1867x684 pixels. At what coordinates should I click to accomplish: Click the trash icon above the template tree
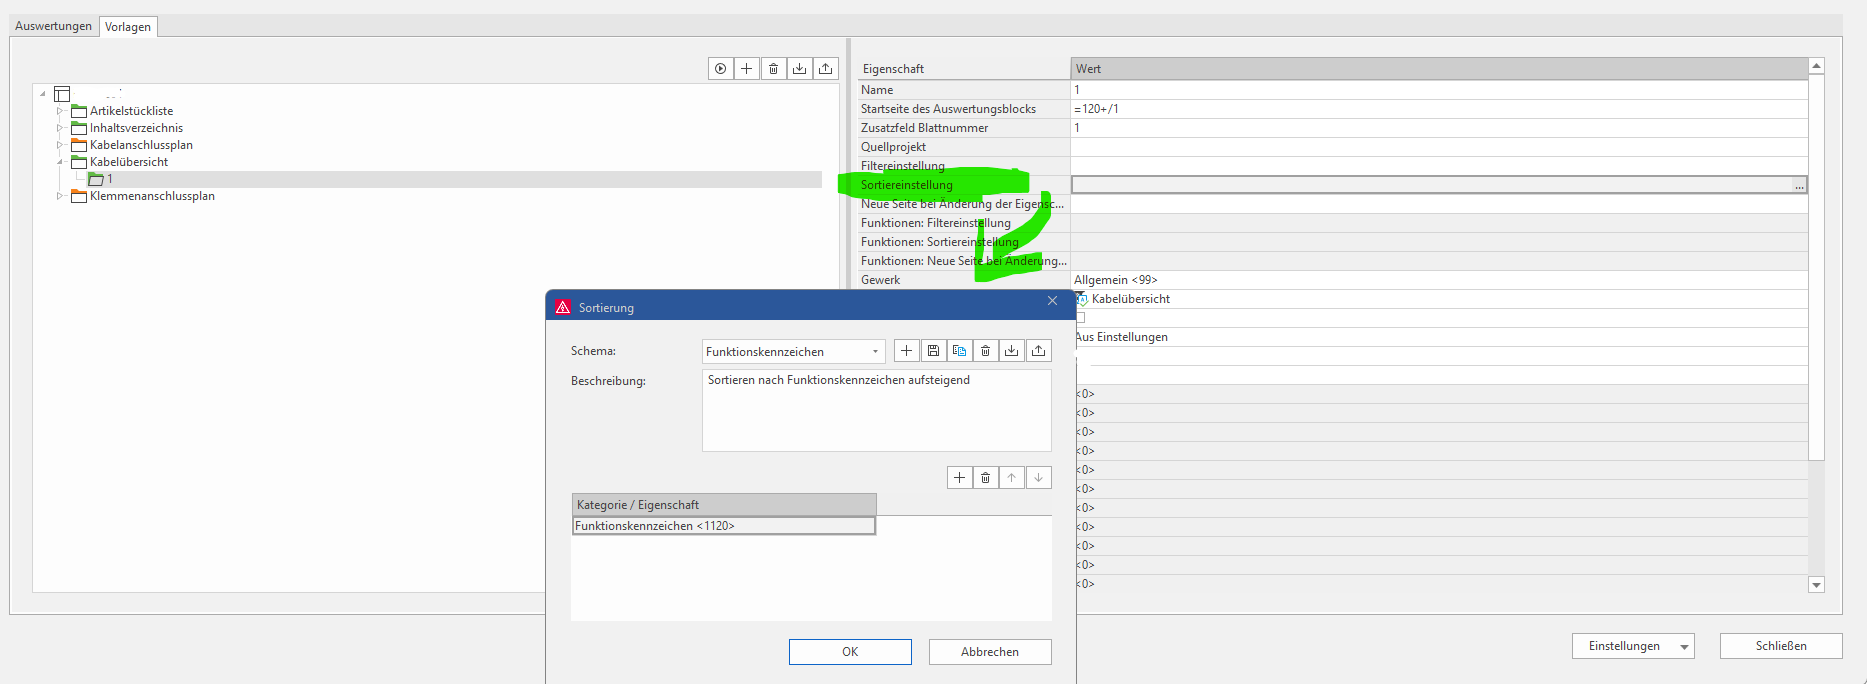click(x=773, y=68)
